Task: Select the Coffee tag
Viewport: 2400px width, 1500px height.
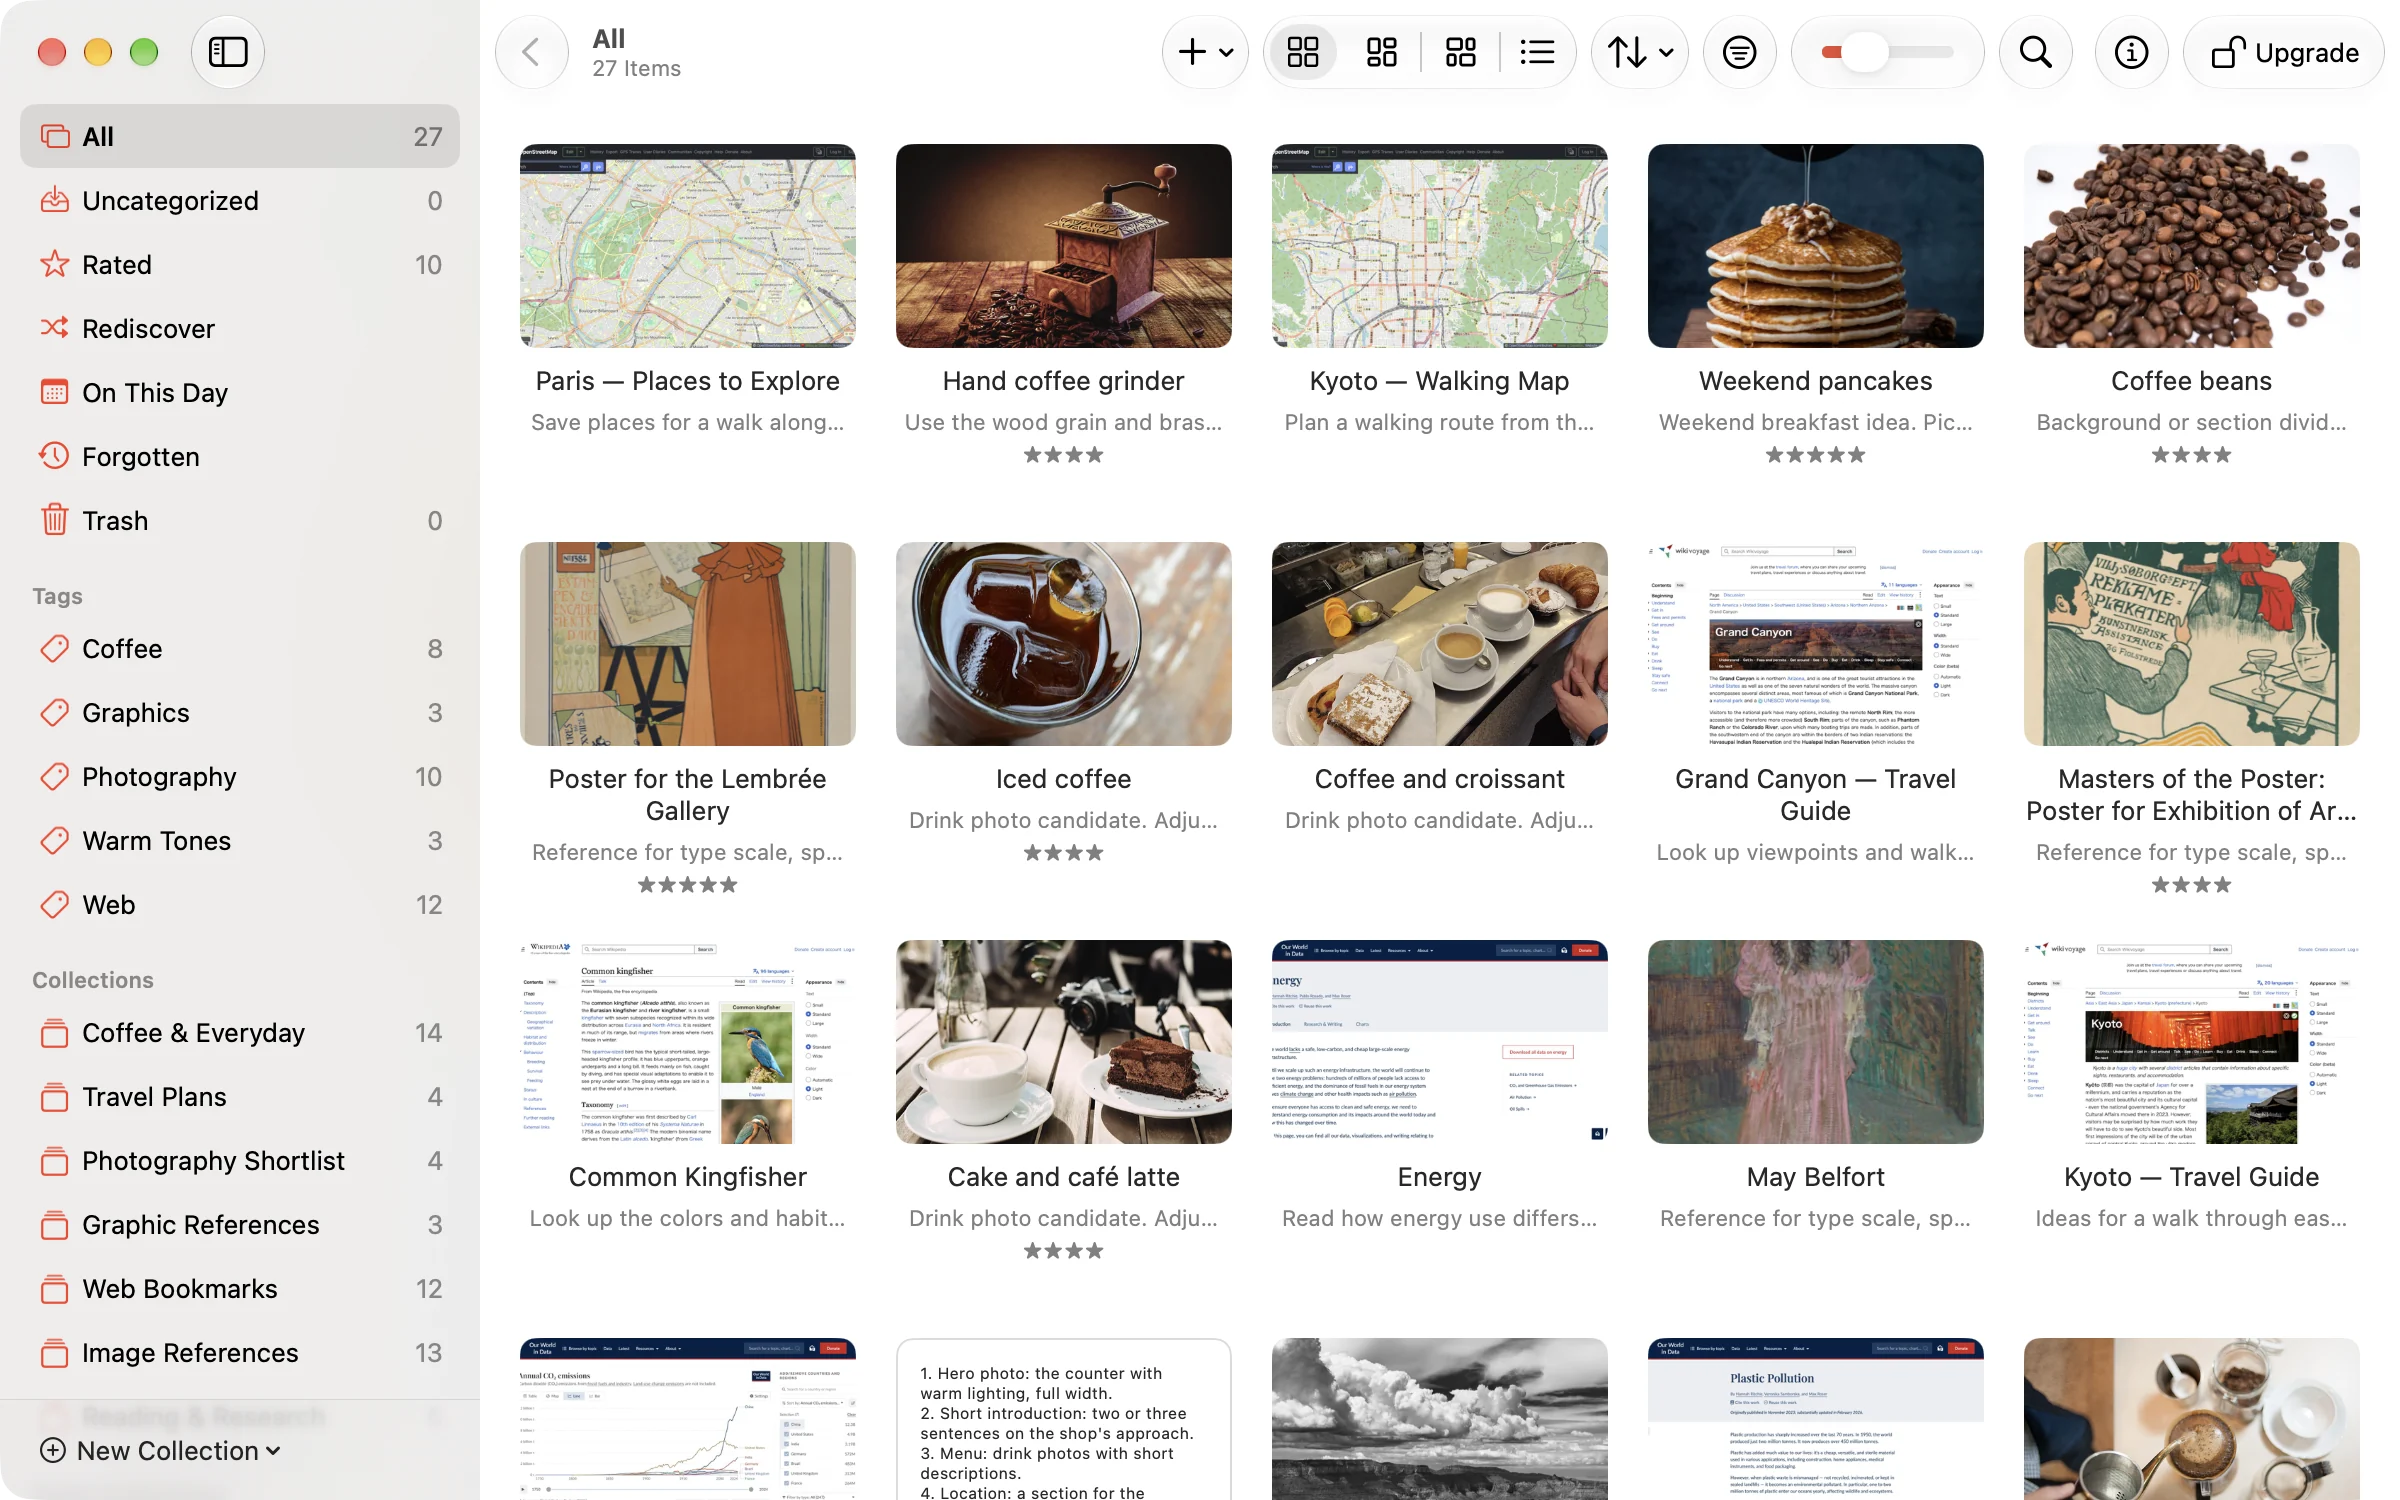Action: (x=240, y=649)
